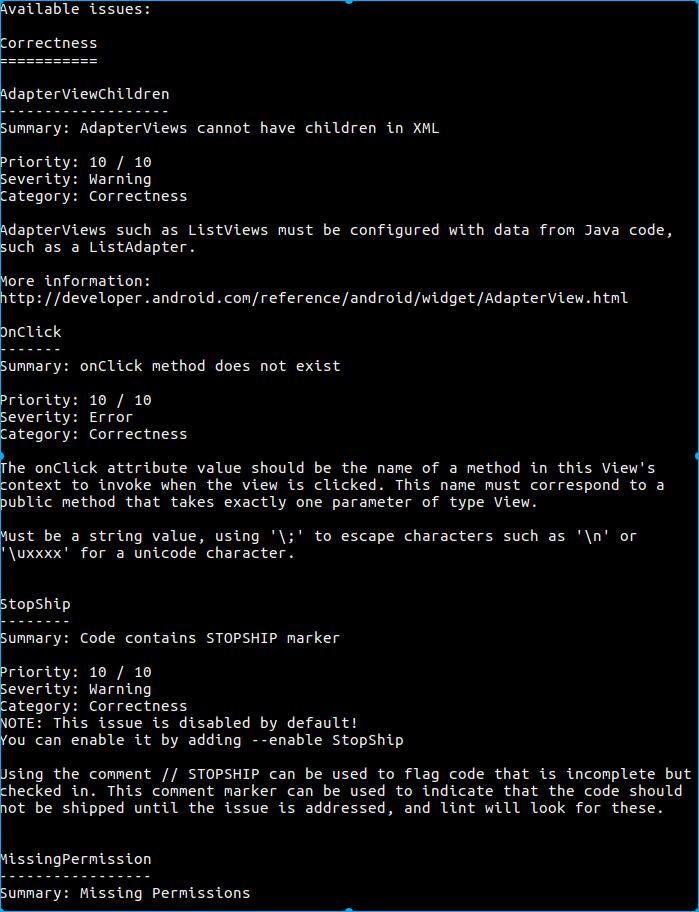Image resolution: width=699 pixels, height=912 pixels.
Task: Click the top-center selection handle
Action: point(349,2)
